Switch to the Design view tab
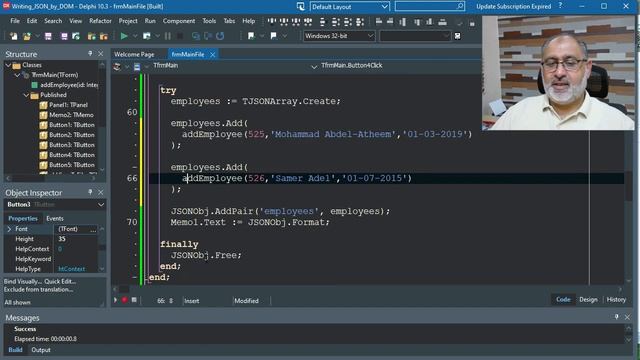This screenshot has height=360, width=640. 588,299
